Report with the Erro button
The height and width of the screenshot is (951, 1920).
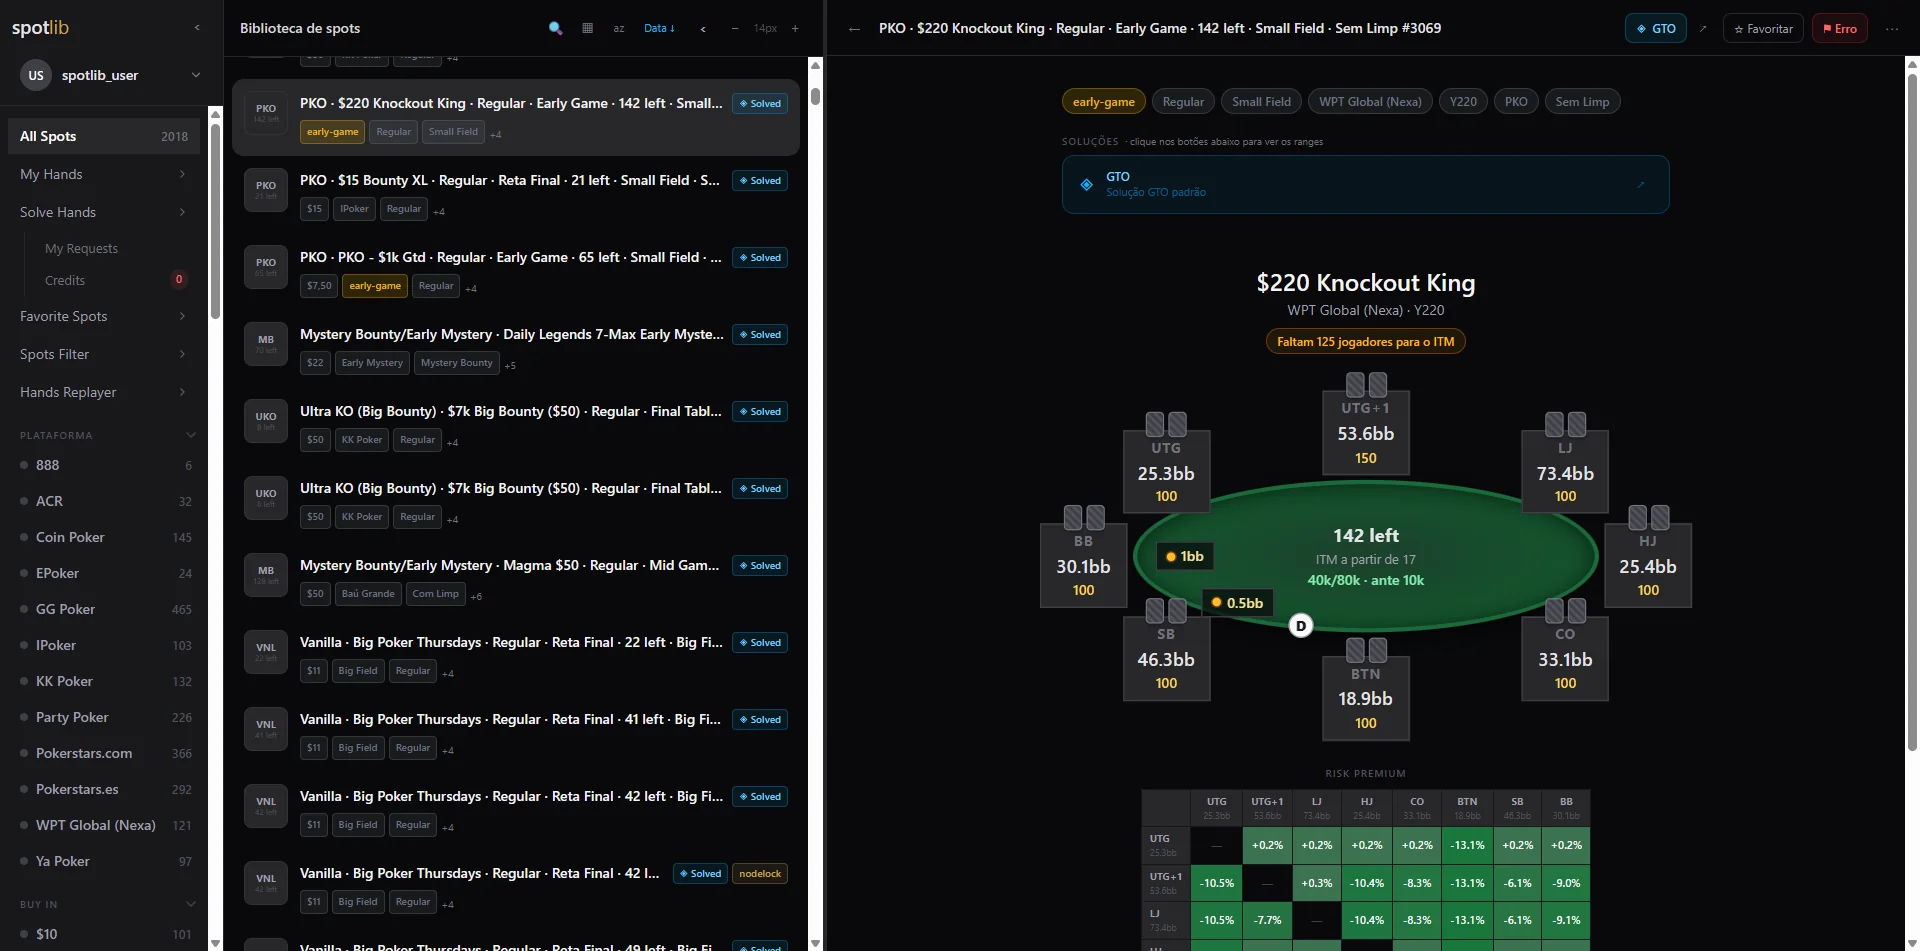[1840, 28]
